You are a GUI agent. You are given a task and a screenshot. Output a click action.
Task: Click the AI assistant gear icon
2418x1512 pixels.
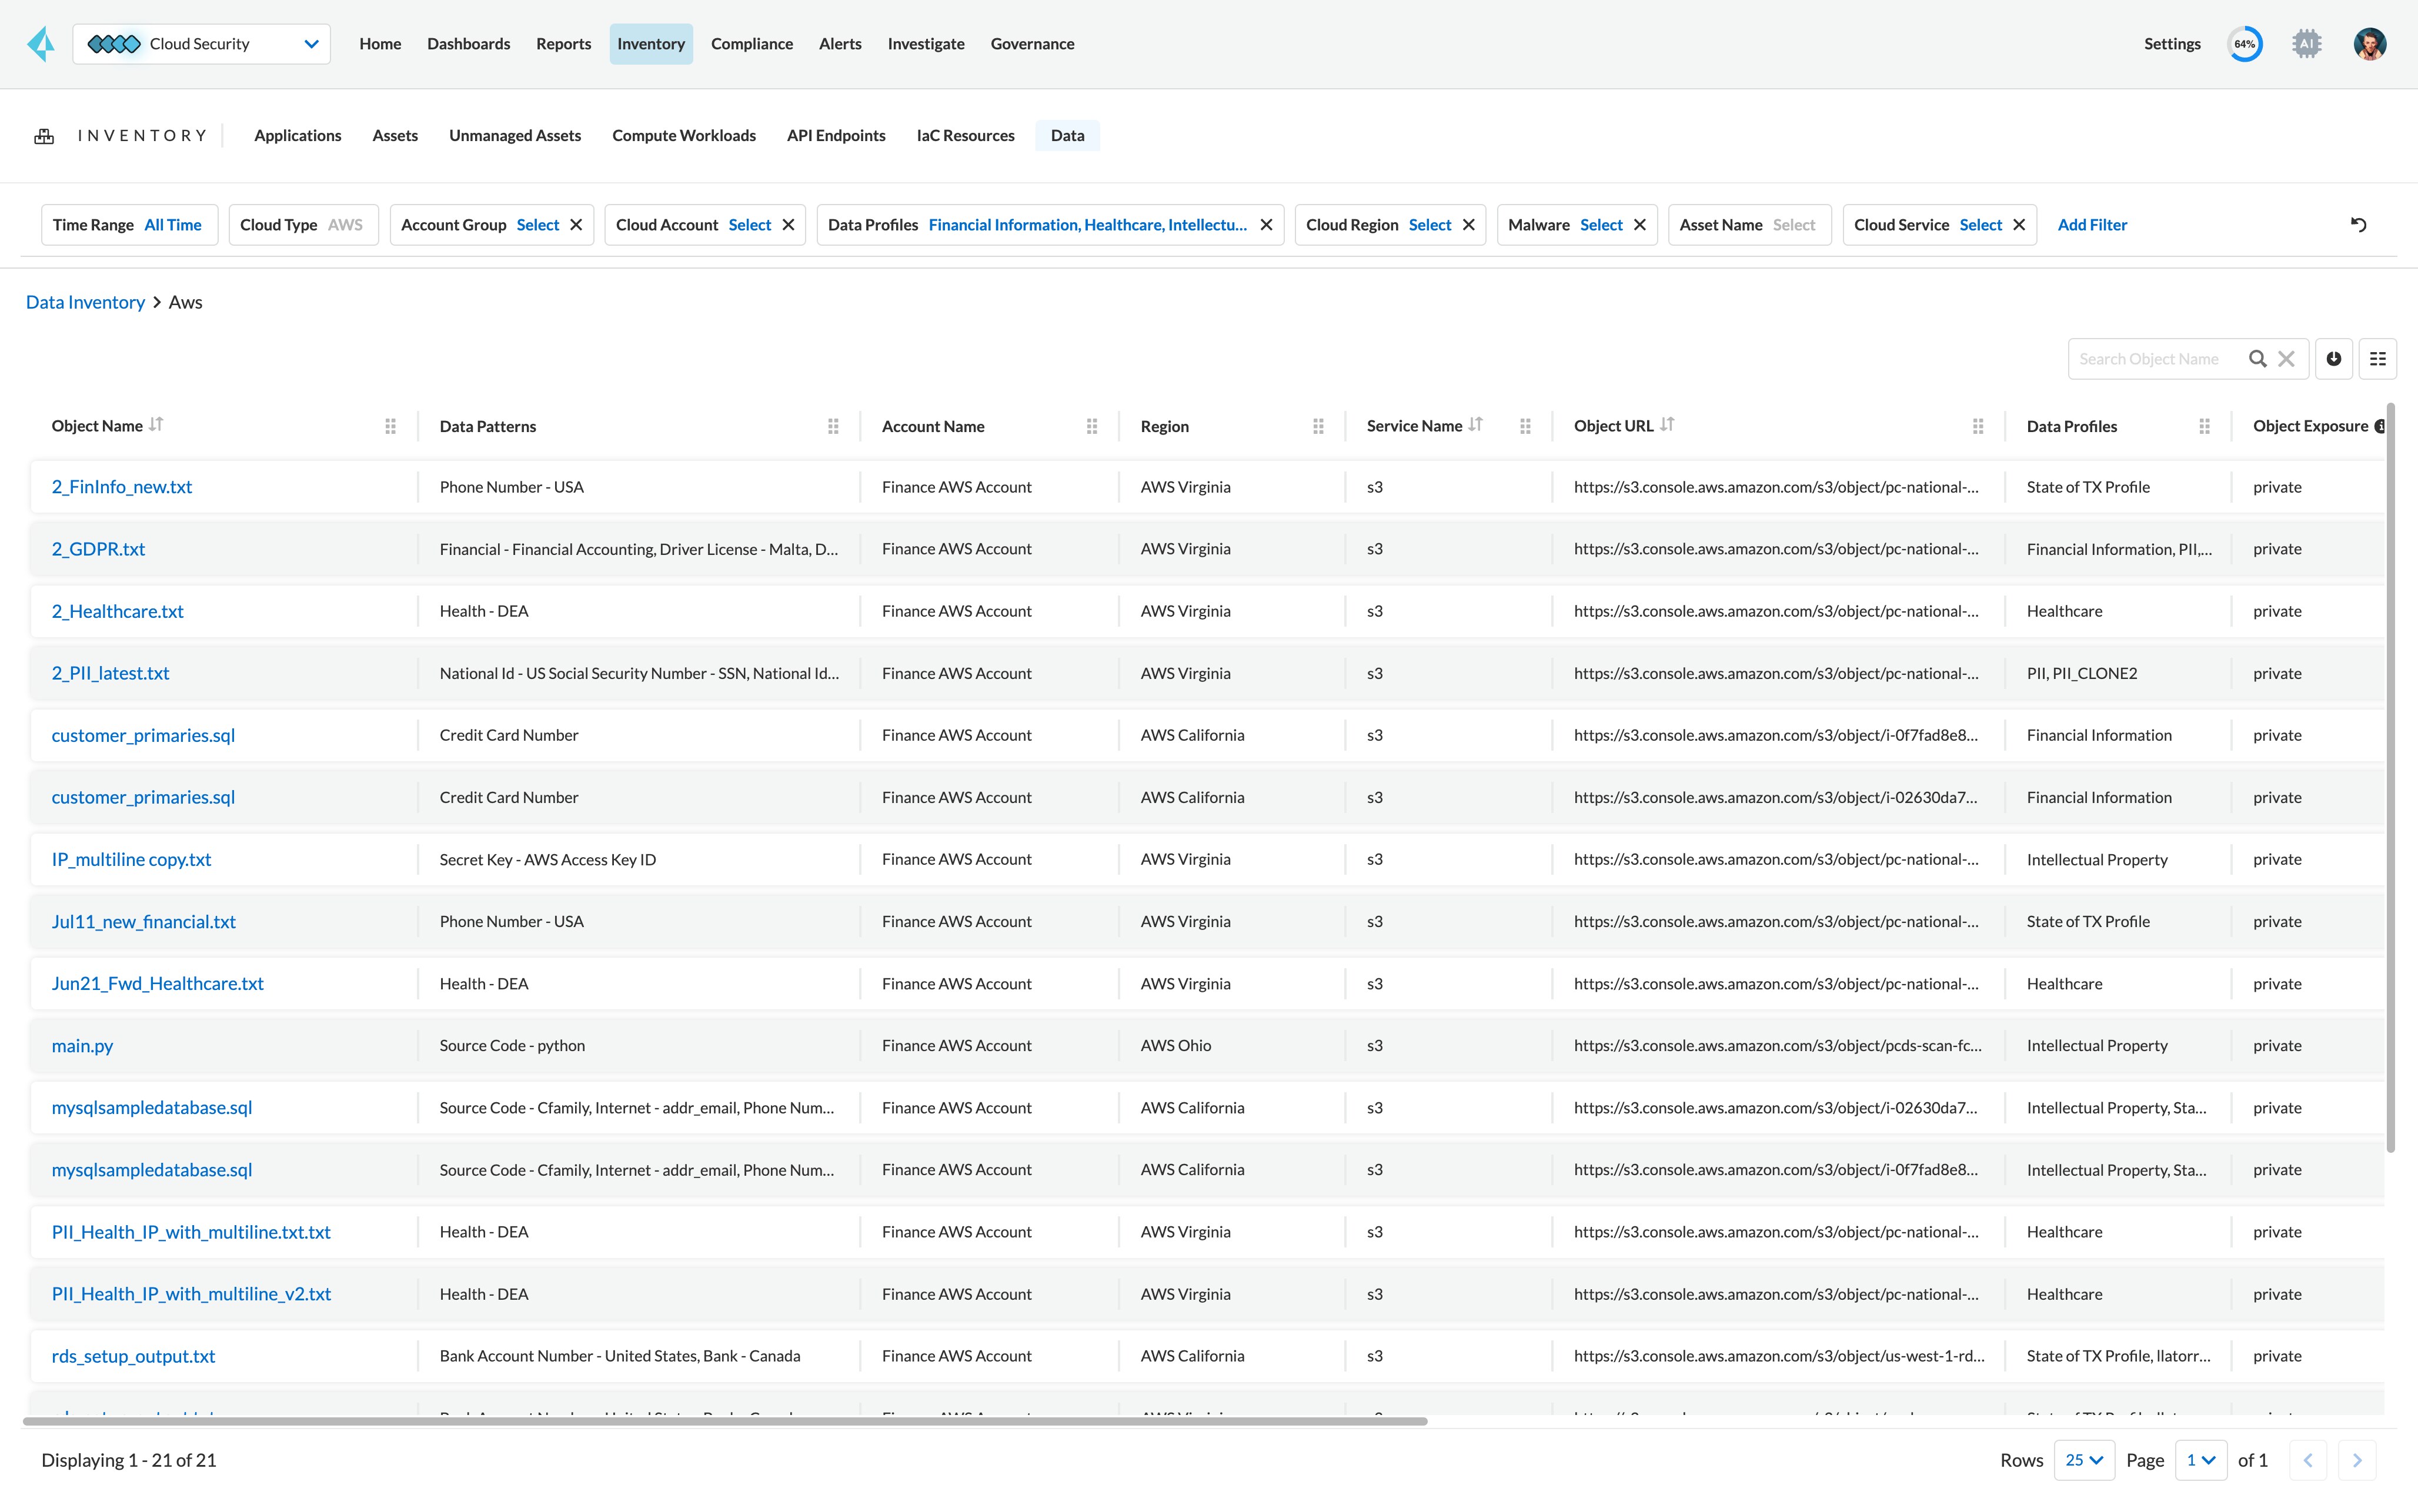(2306, 44)
